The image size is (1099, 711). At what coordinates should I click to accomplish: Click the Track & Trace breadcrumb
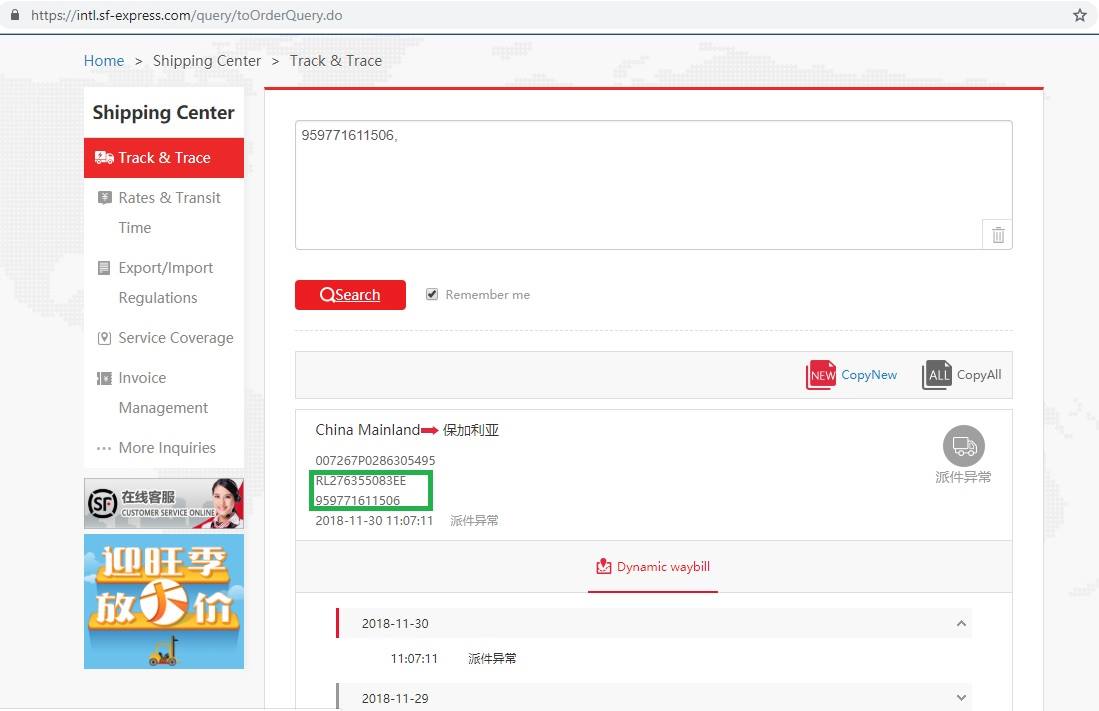pos(336,61)
